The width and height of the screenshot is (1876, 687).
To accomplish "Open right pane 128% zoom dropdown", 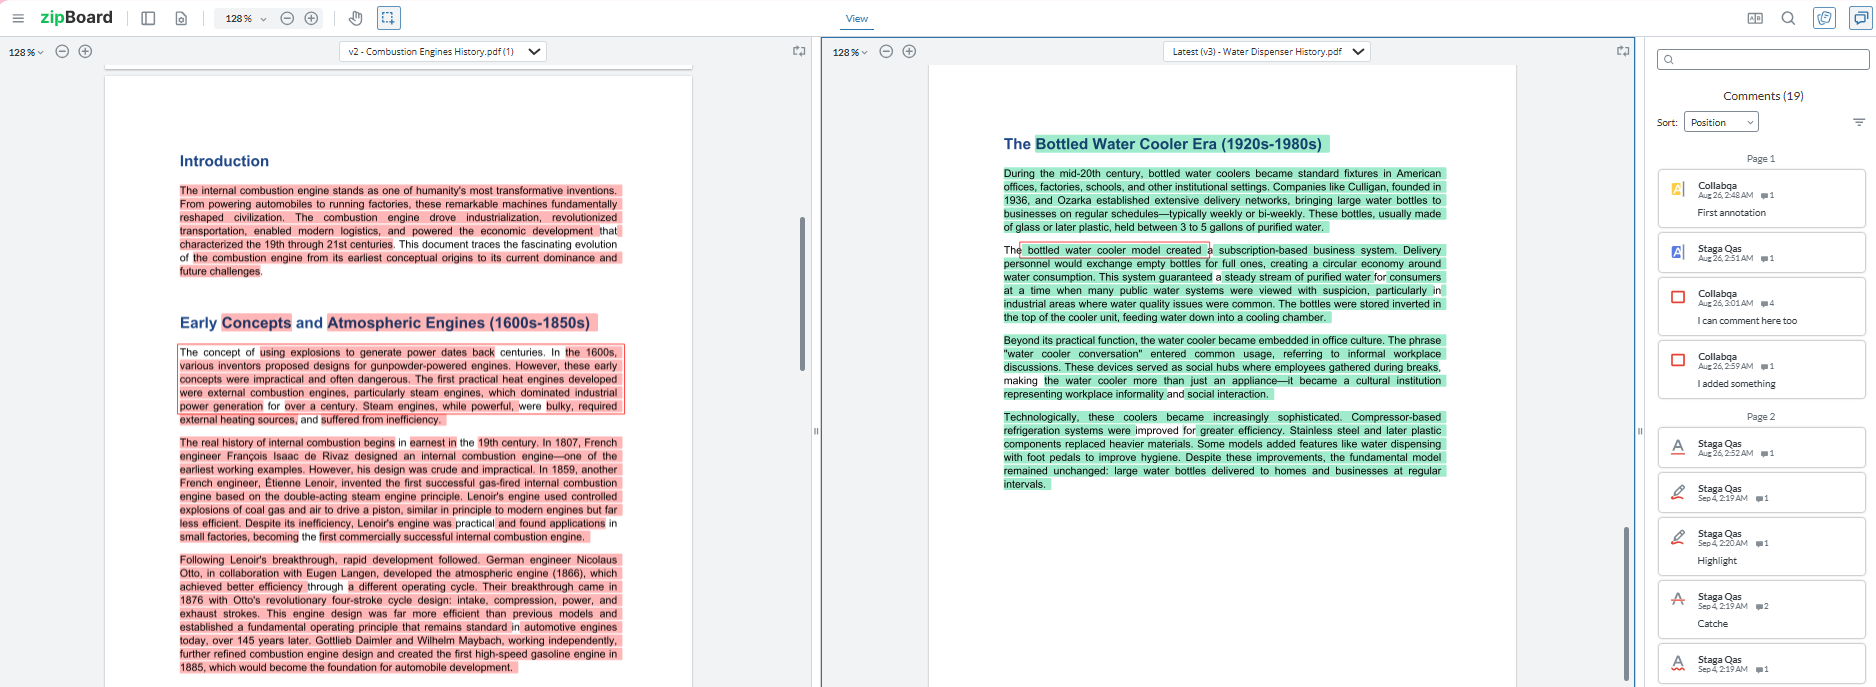I will 850,52.
